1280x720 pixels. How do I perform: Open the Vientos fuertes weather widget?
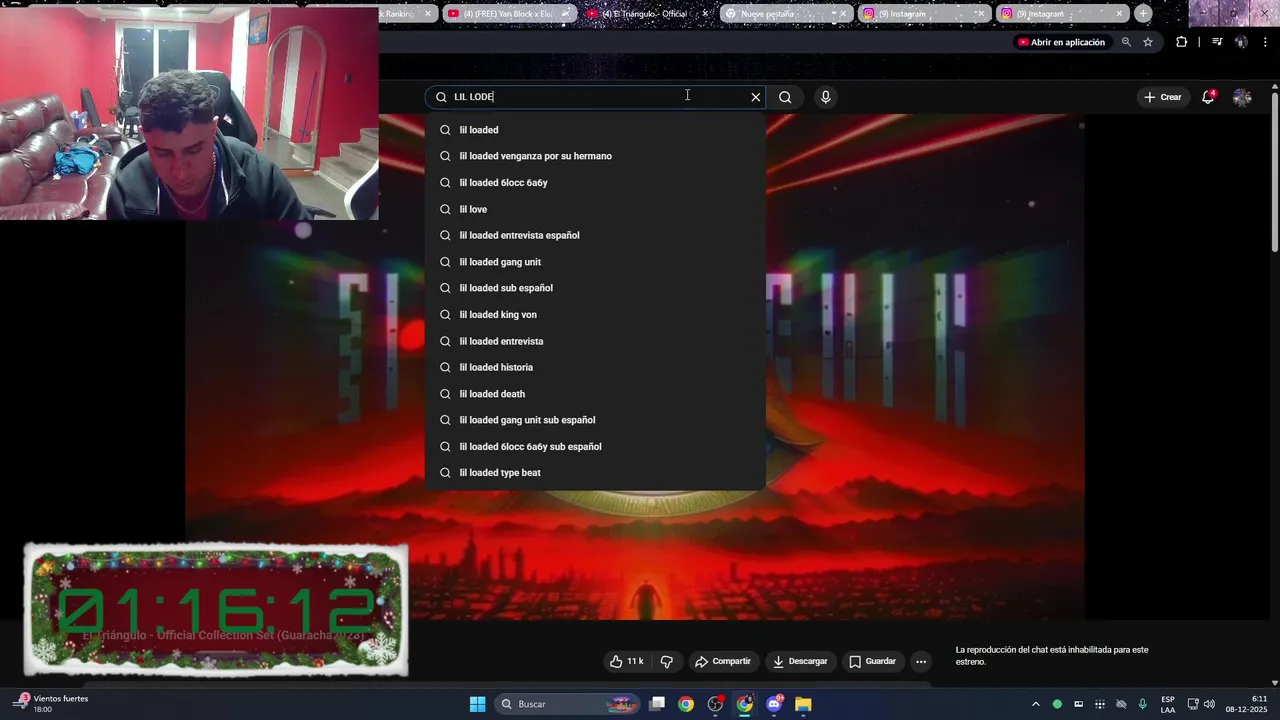click(x=50, y=704)
